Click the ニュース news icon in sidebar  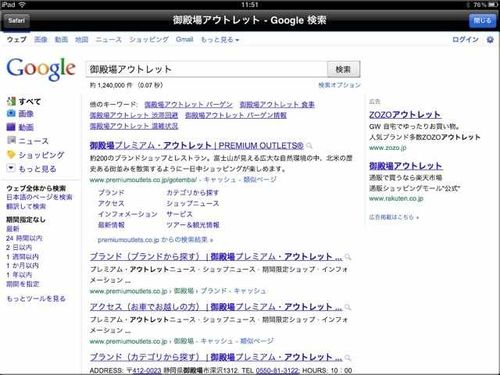(x=11, y=140)
